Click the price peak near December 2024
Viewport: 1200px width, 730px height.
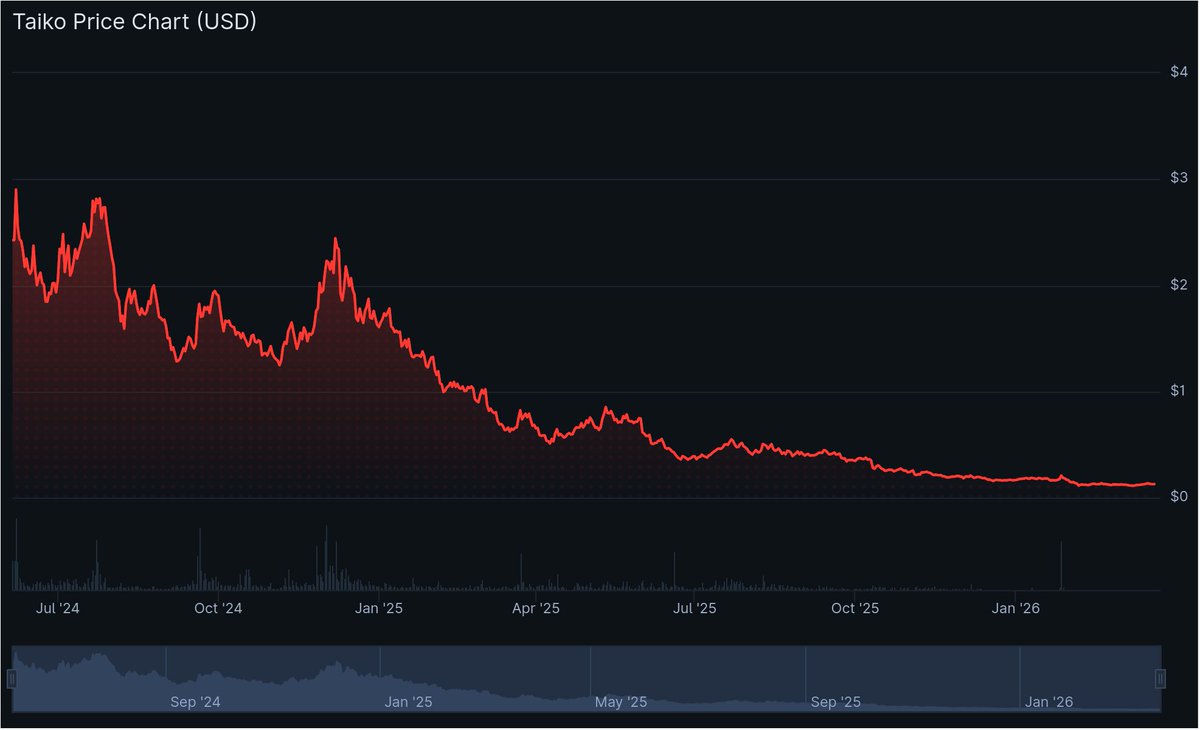click(335, 240)
